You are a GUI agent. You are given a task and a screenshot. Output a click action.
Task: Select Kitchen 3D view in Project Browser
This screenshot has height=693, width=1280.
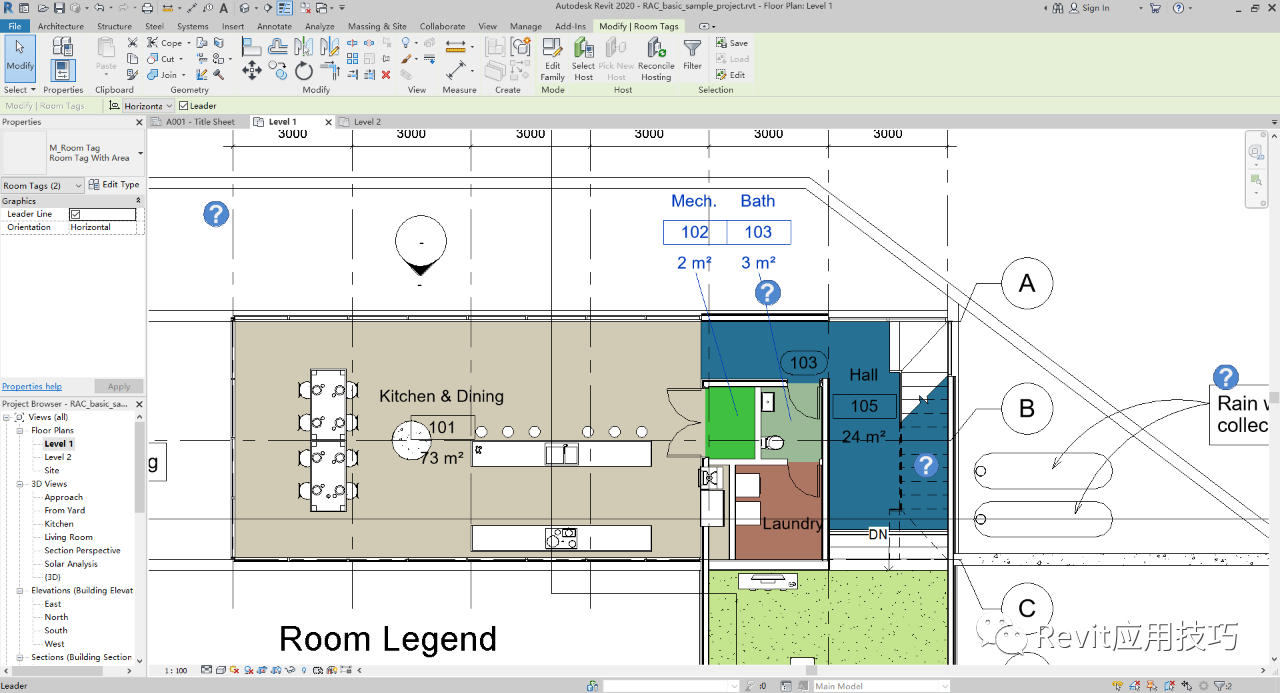59,524
